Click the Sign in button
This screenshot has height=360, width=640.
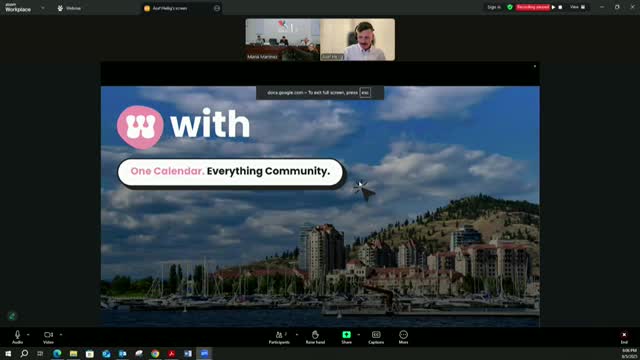coord(494,7)
